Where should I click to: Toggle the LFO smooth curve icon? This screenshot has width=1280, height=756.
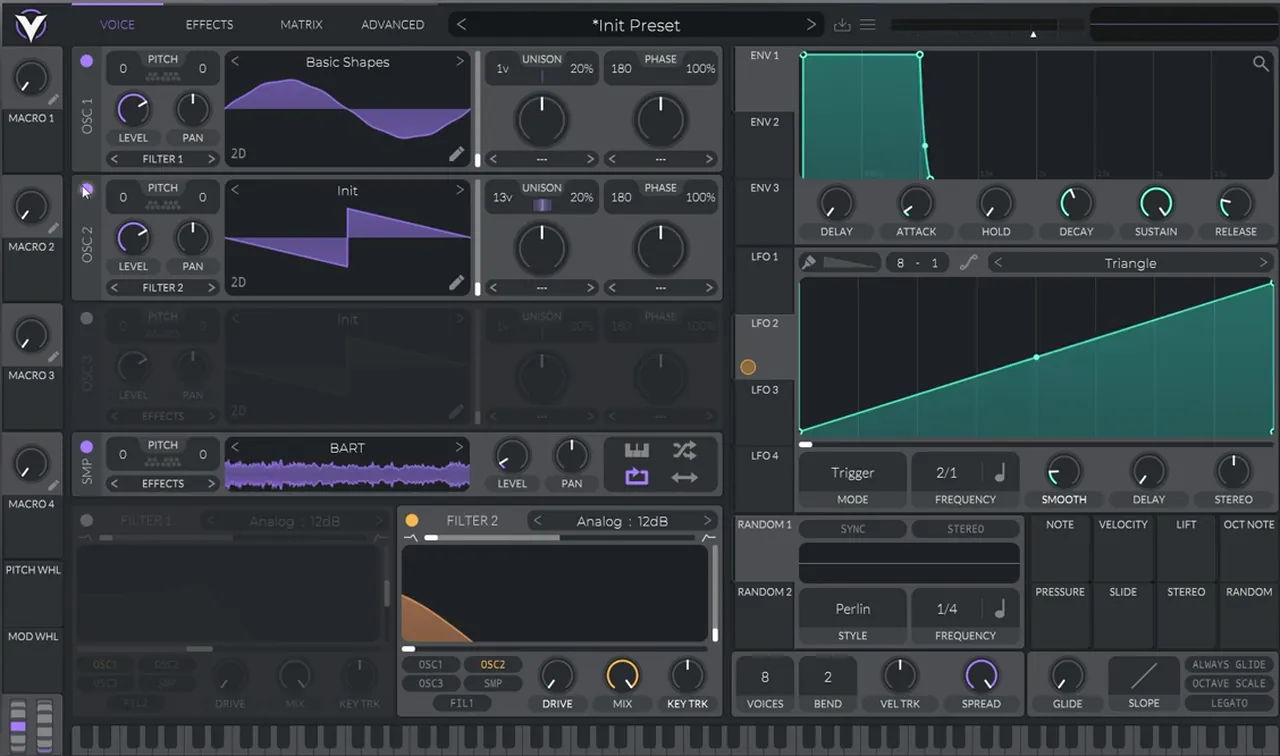968,263
